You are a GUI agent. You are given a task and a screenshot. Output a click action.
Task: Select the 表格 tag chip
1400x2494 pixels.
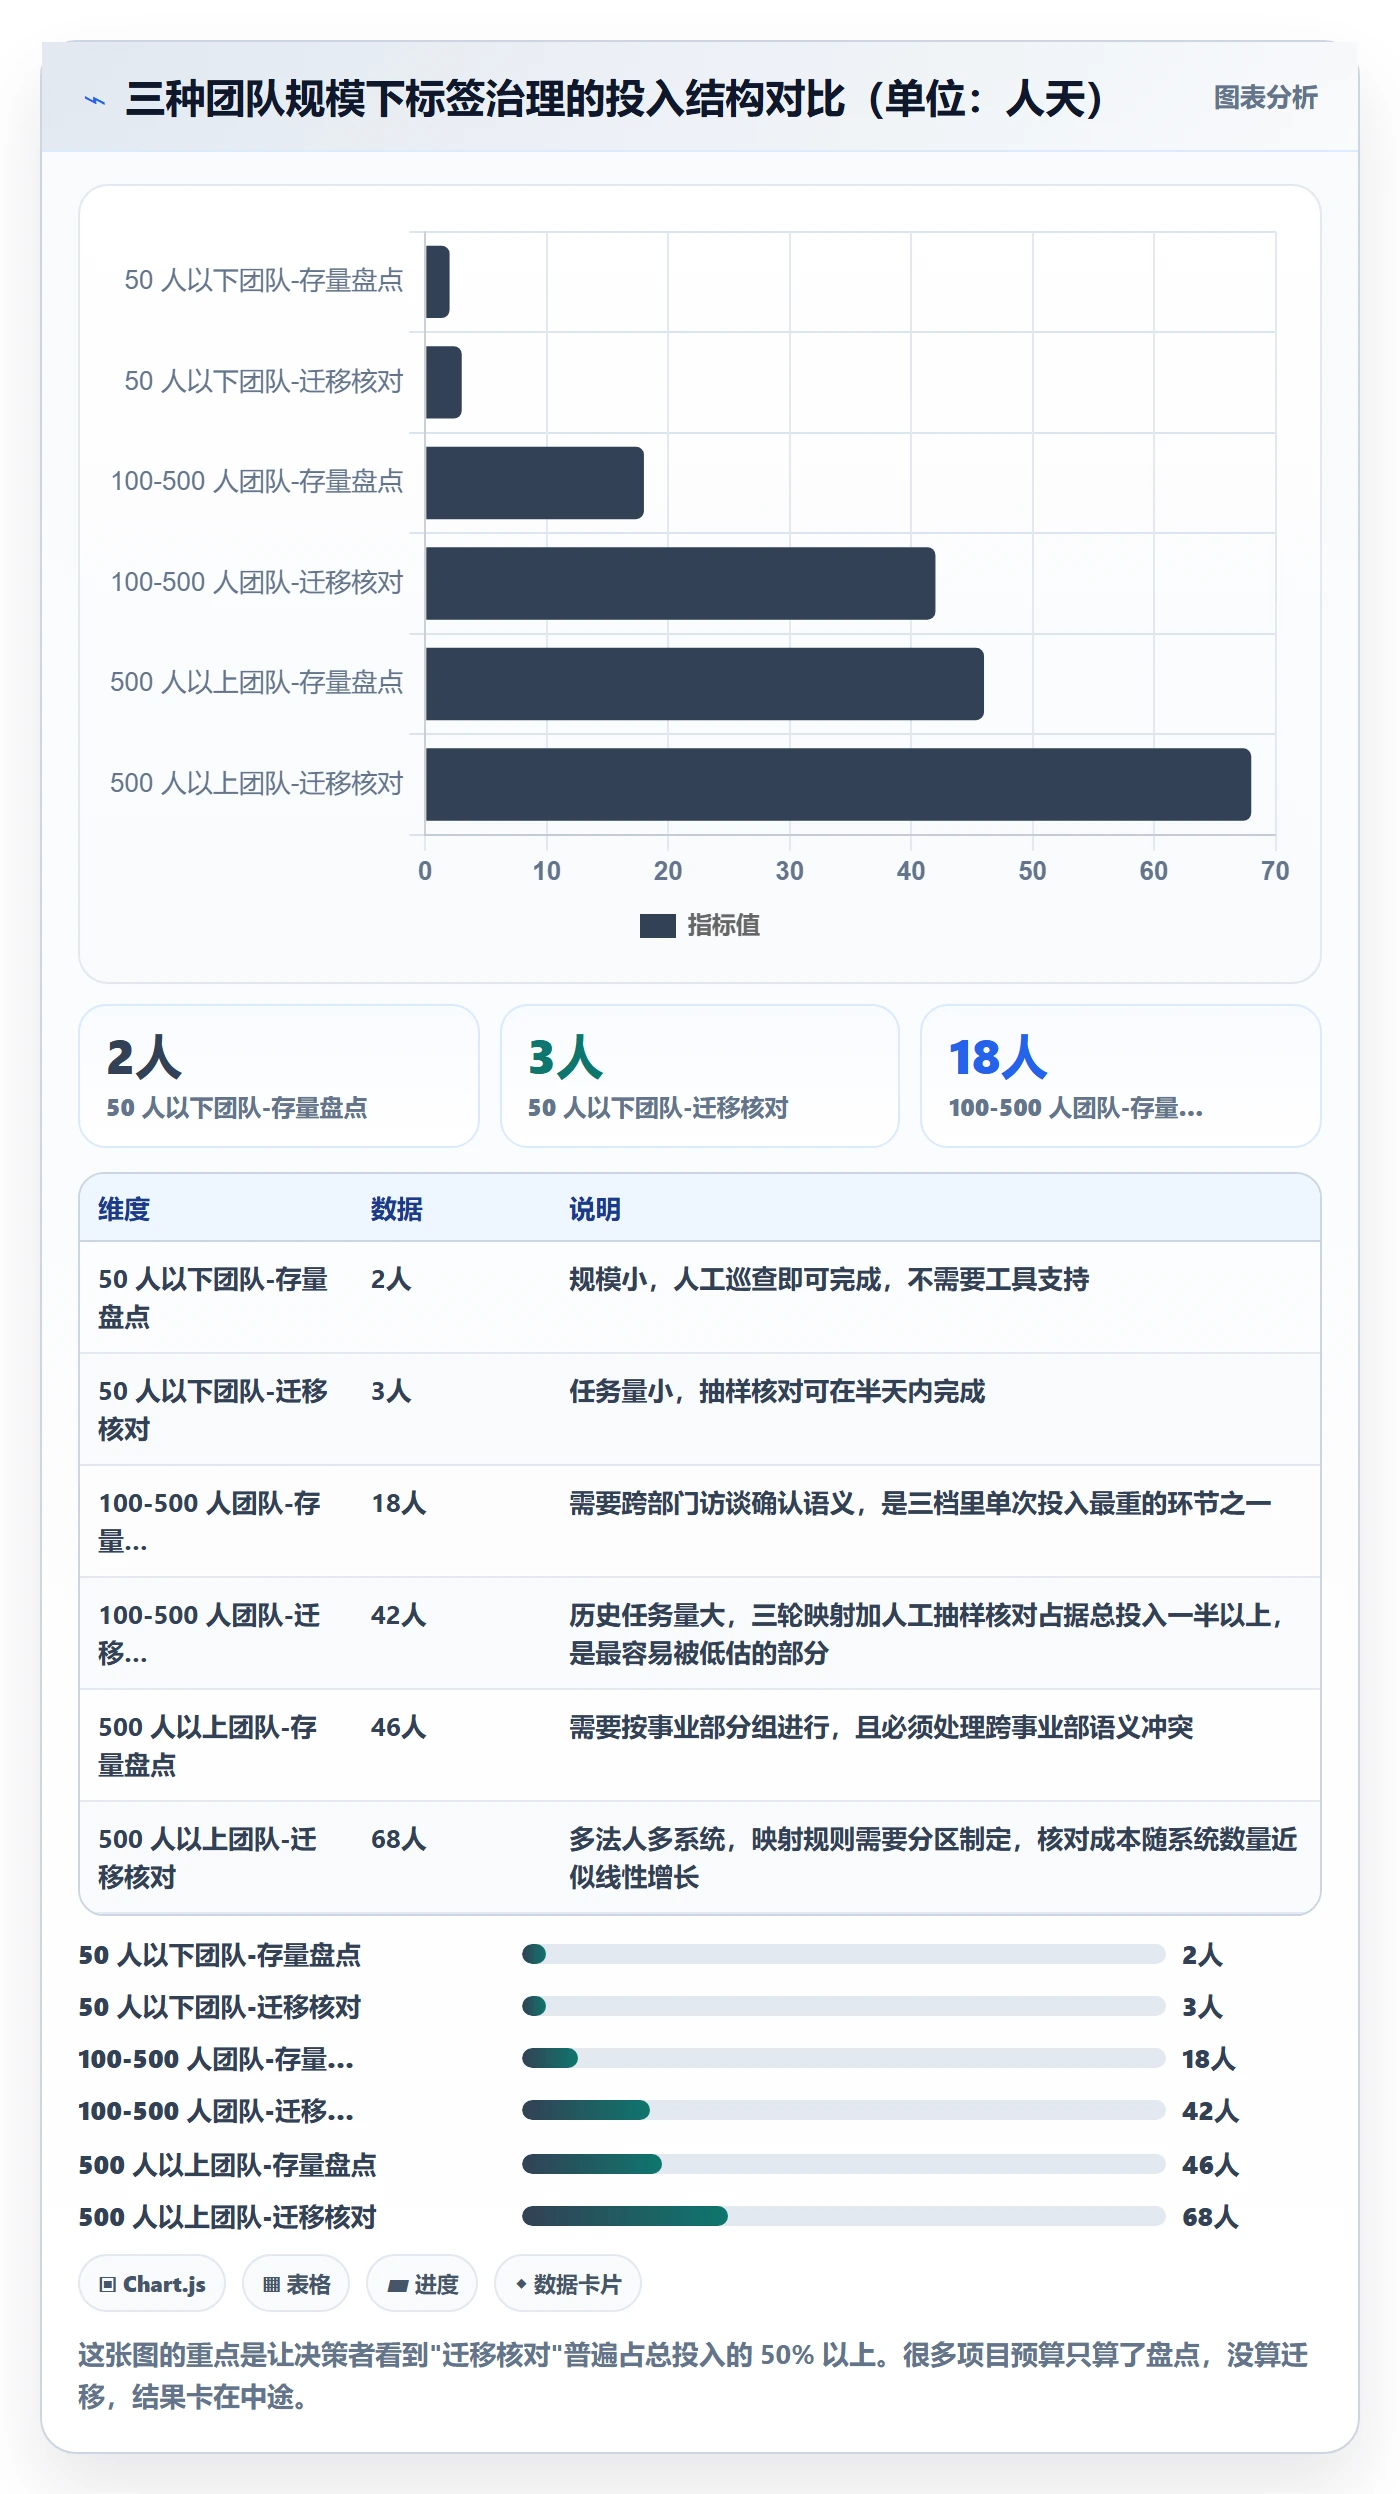[296, 2284]
